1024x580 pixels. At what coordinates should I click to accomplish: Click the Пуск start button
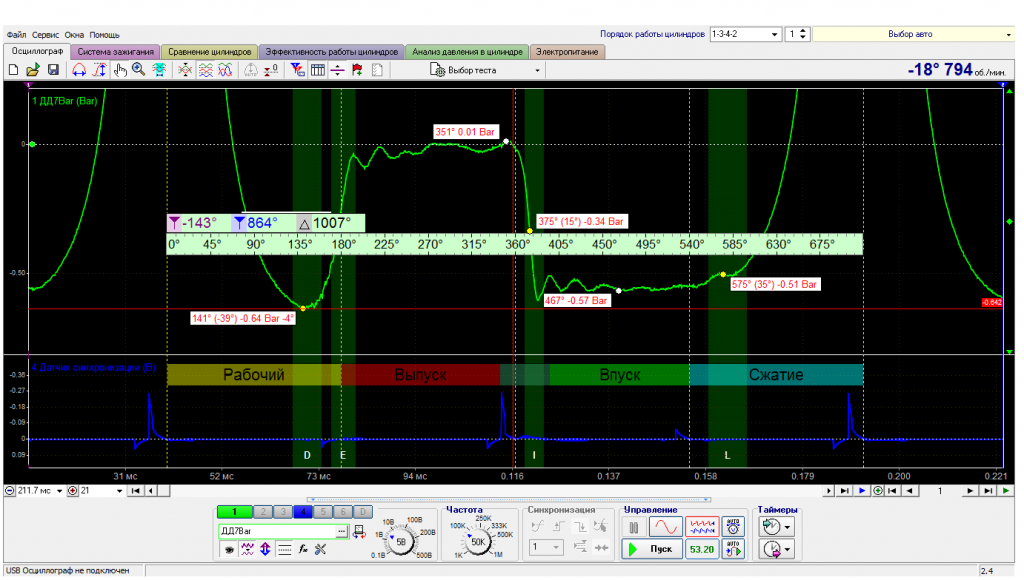tap(652, 549)
